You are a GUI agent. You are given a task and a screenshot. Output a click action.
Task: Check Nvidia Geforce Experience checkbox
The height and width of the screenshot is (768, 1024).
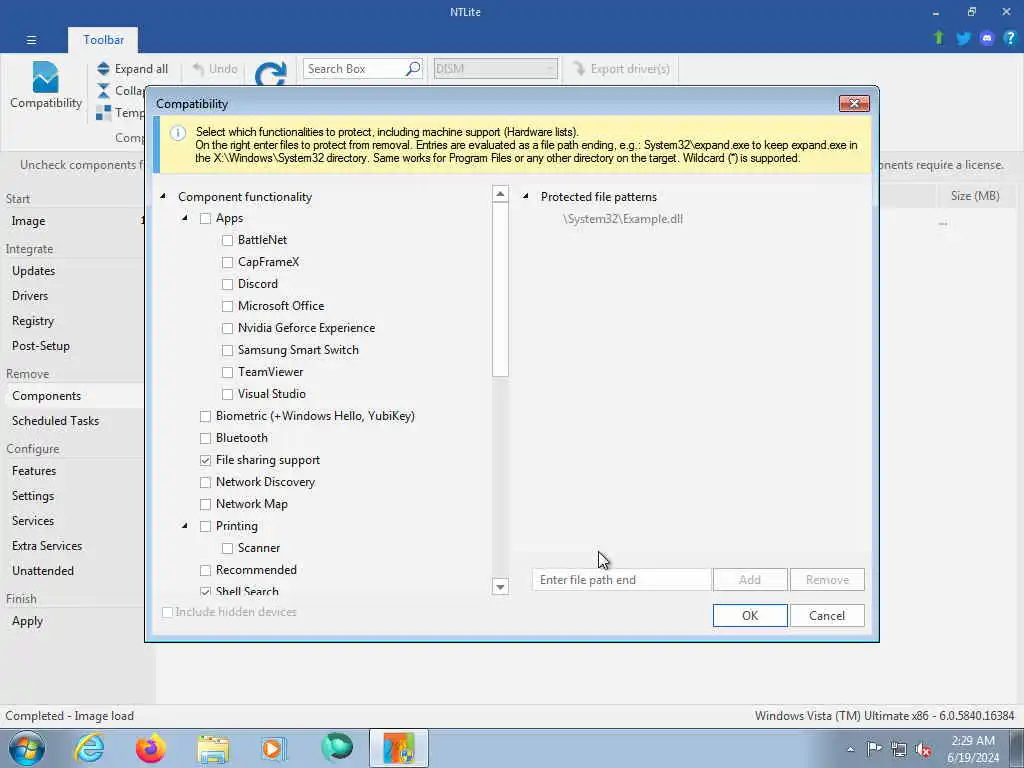tap(227, 328)
